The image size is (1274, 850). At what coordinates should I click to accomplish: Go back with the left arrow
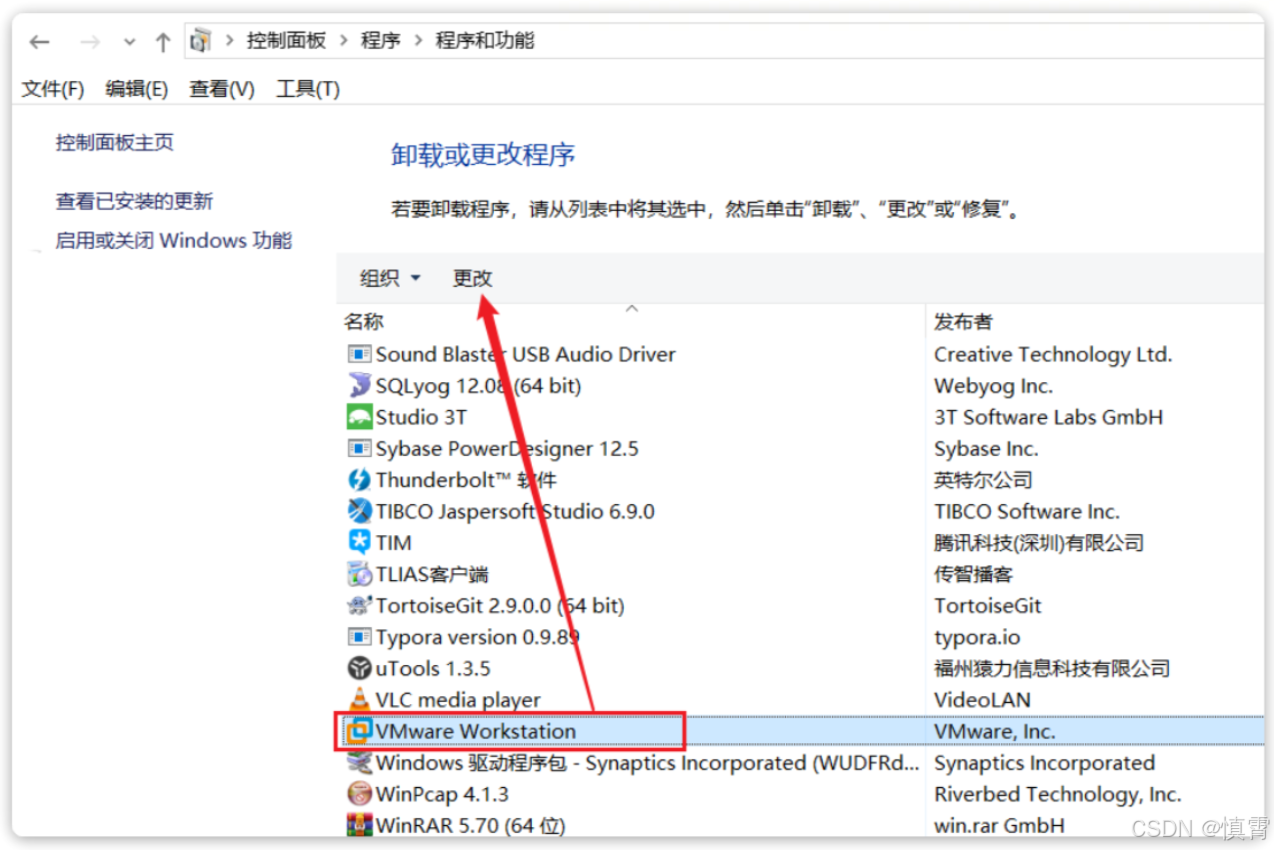[x=39, y=41]
